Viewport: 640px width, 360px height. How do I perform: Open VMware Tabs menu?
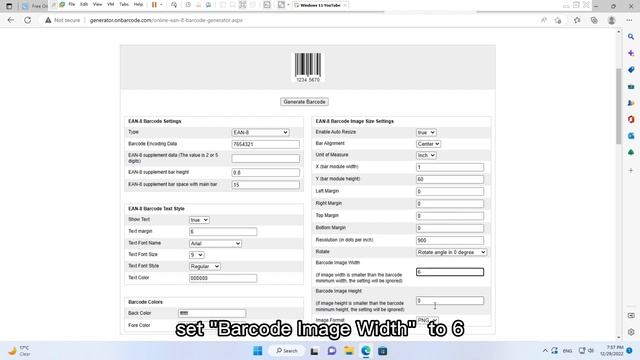pos(124,4)
